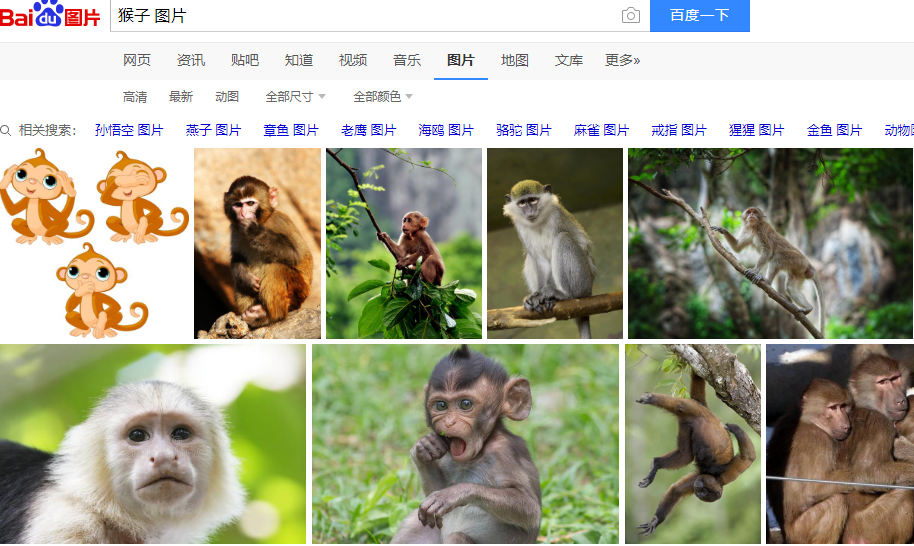Expand the 全部尺寸 dropdown
The width and height of the screenshot is (914, 546).
coord(295,97)
